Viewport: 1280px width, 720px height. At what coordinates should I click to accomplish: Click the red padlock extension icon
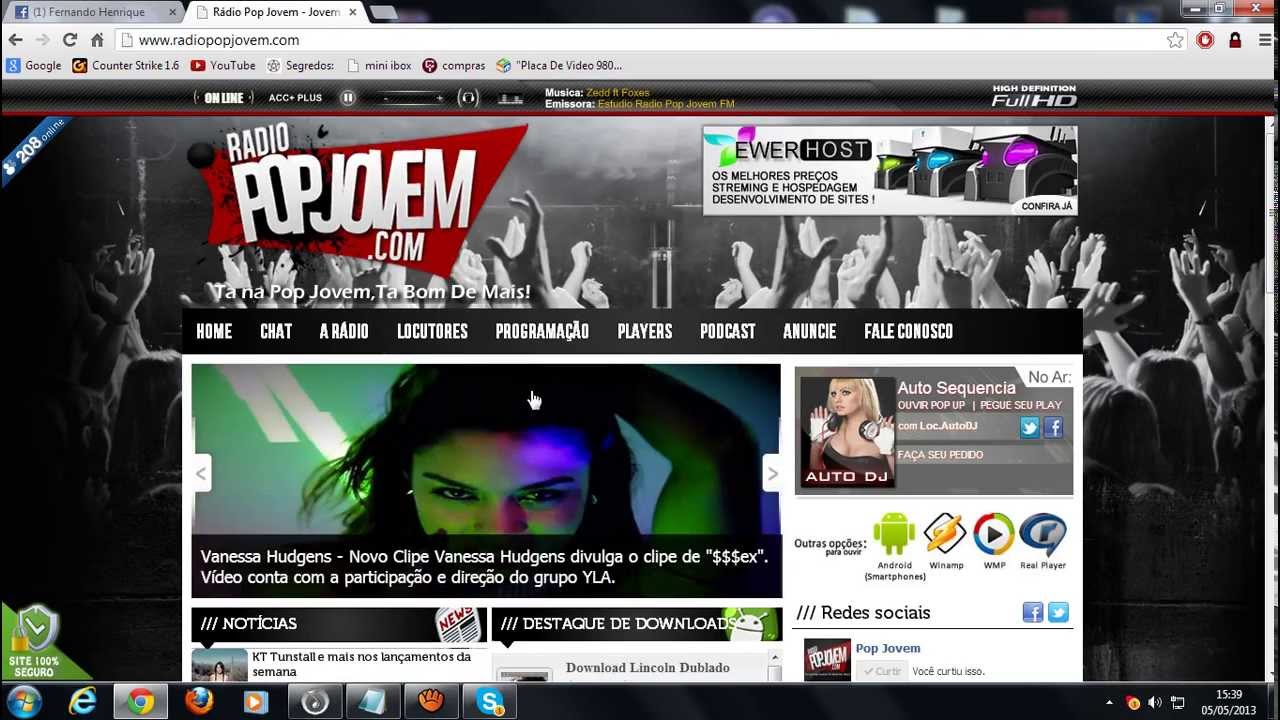[x=1235, y=40]
